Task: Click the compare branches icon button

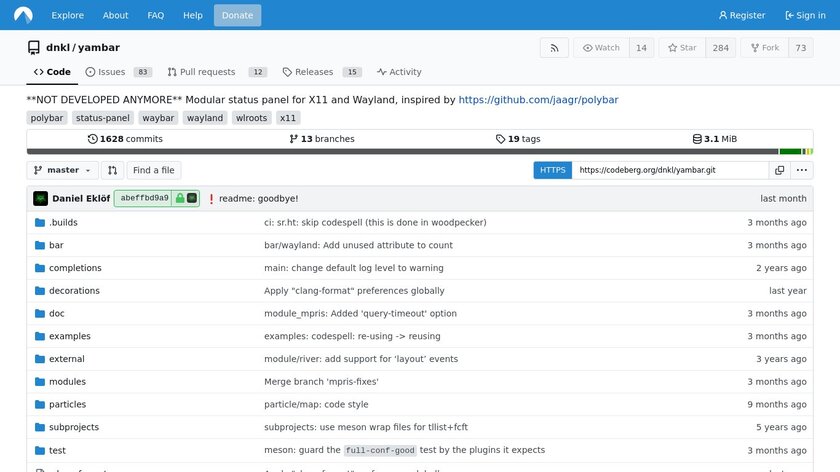Action: point(112,170)
